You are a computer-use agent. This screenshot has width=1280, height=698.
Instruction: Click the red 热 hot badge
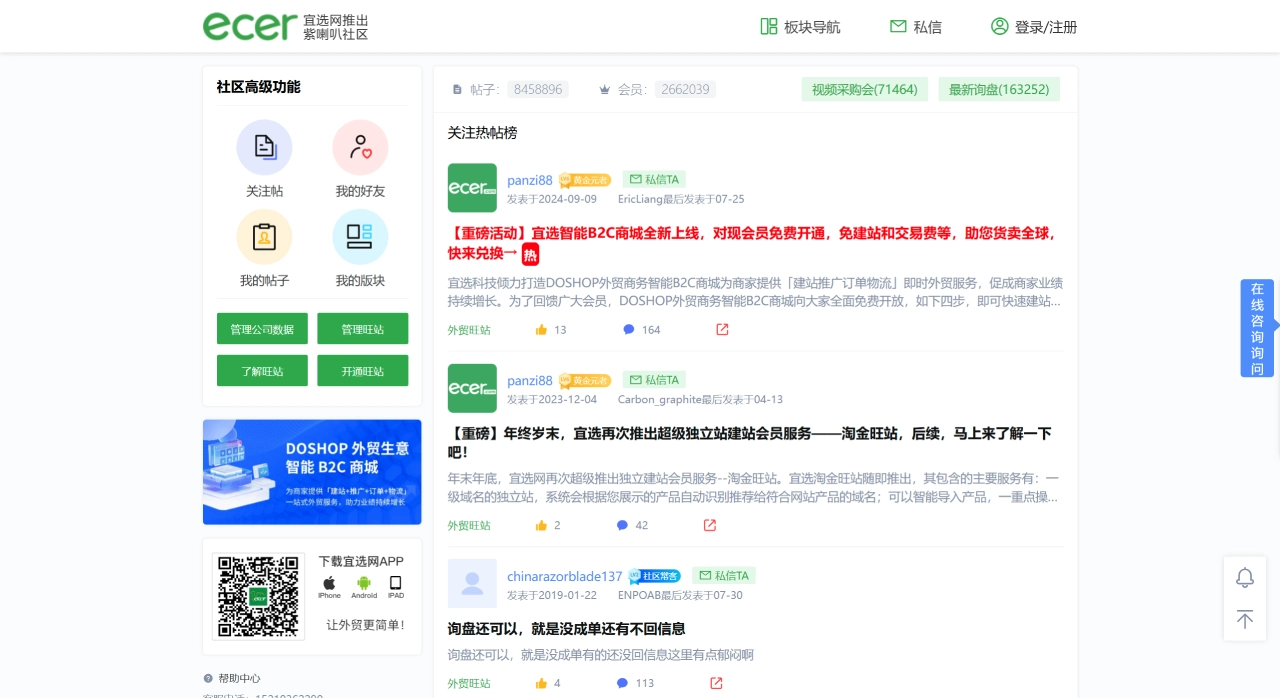(x=531, y=254)
